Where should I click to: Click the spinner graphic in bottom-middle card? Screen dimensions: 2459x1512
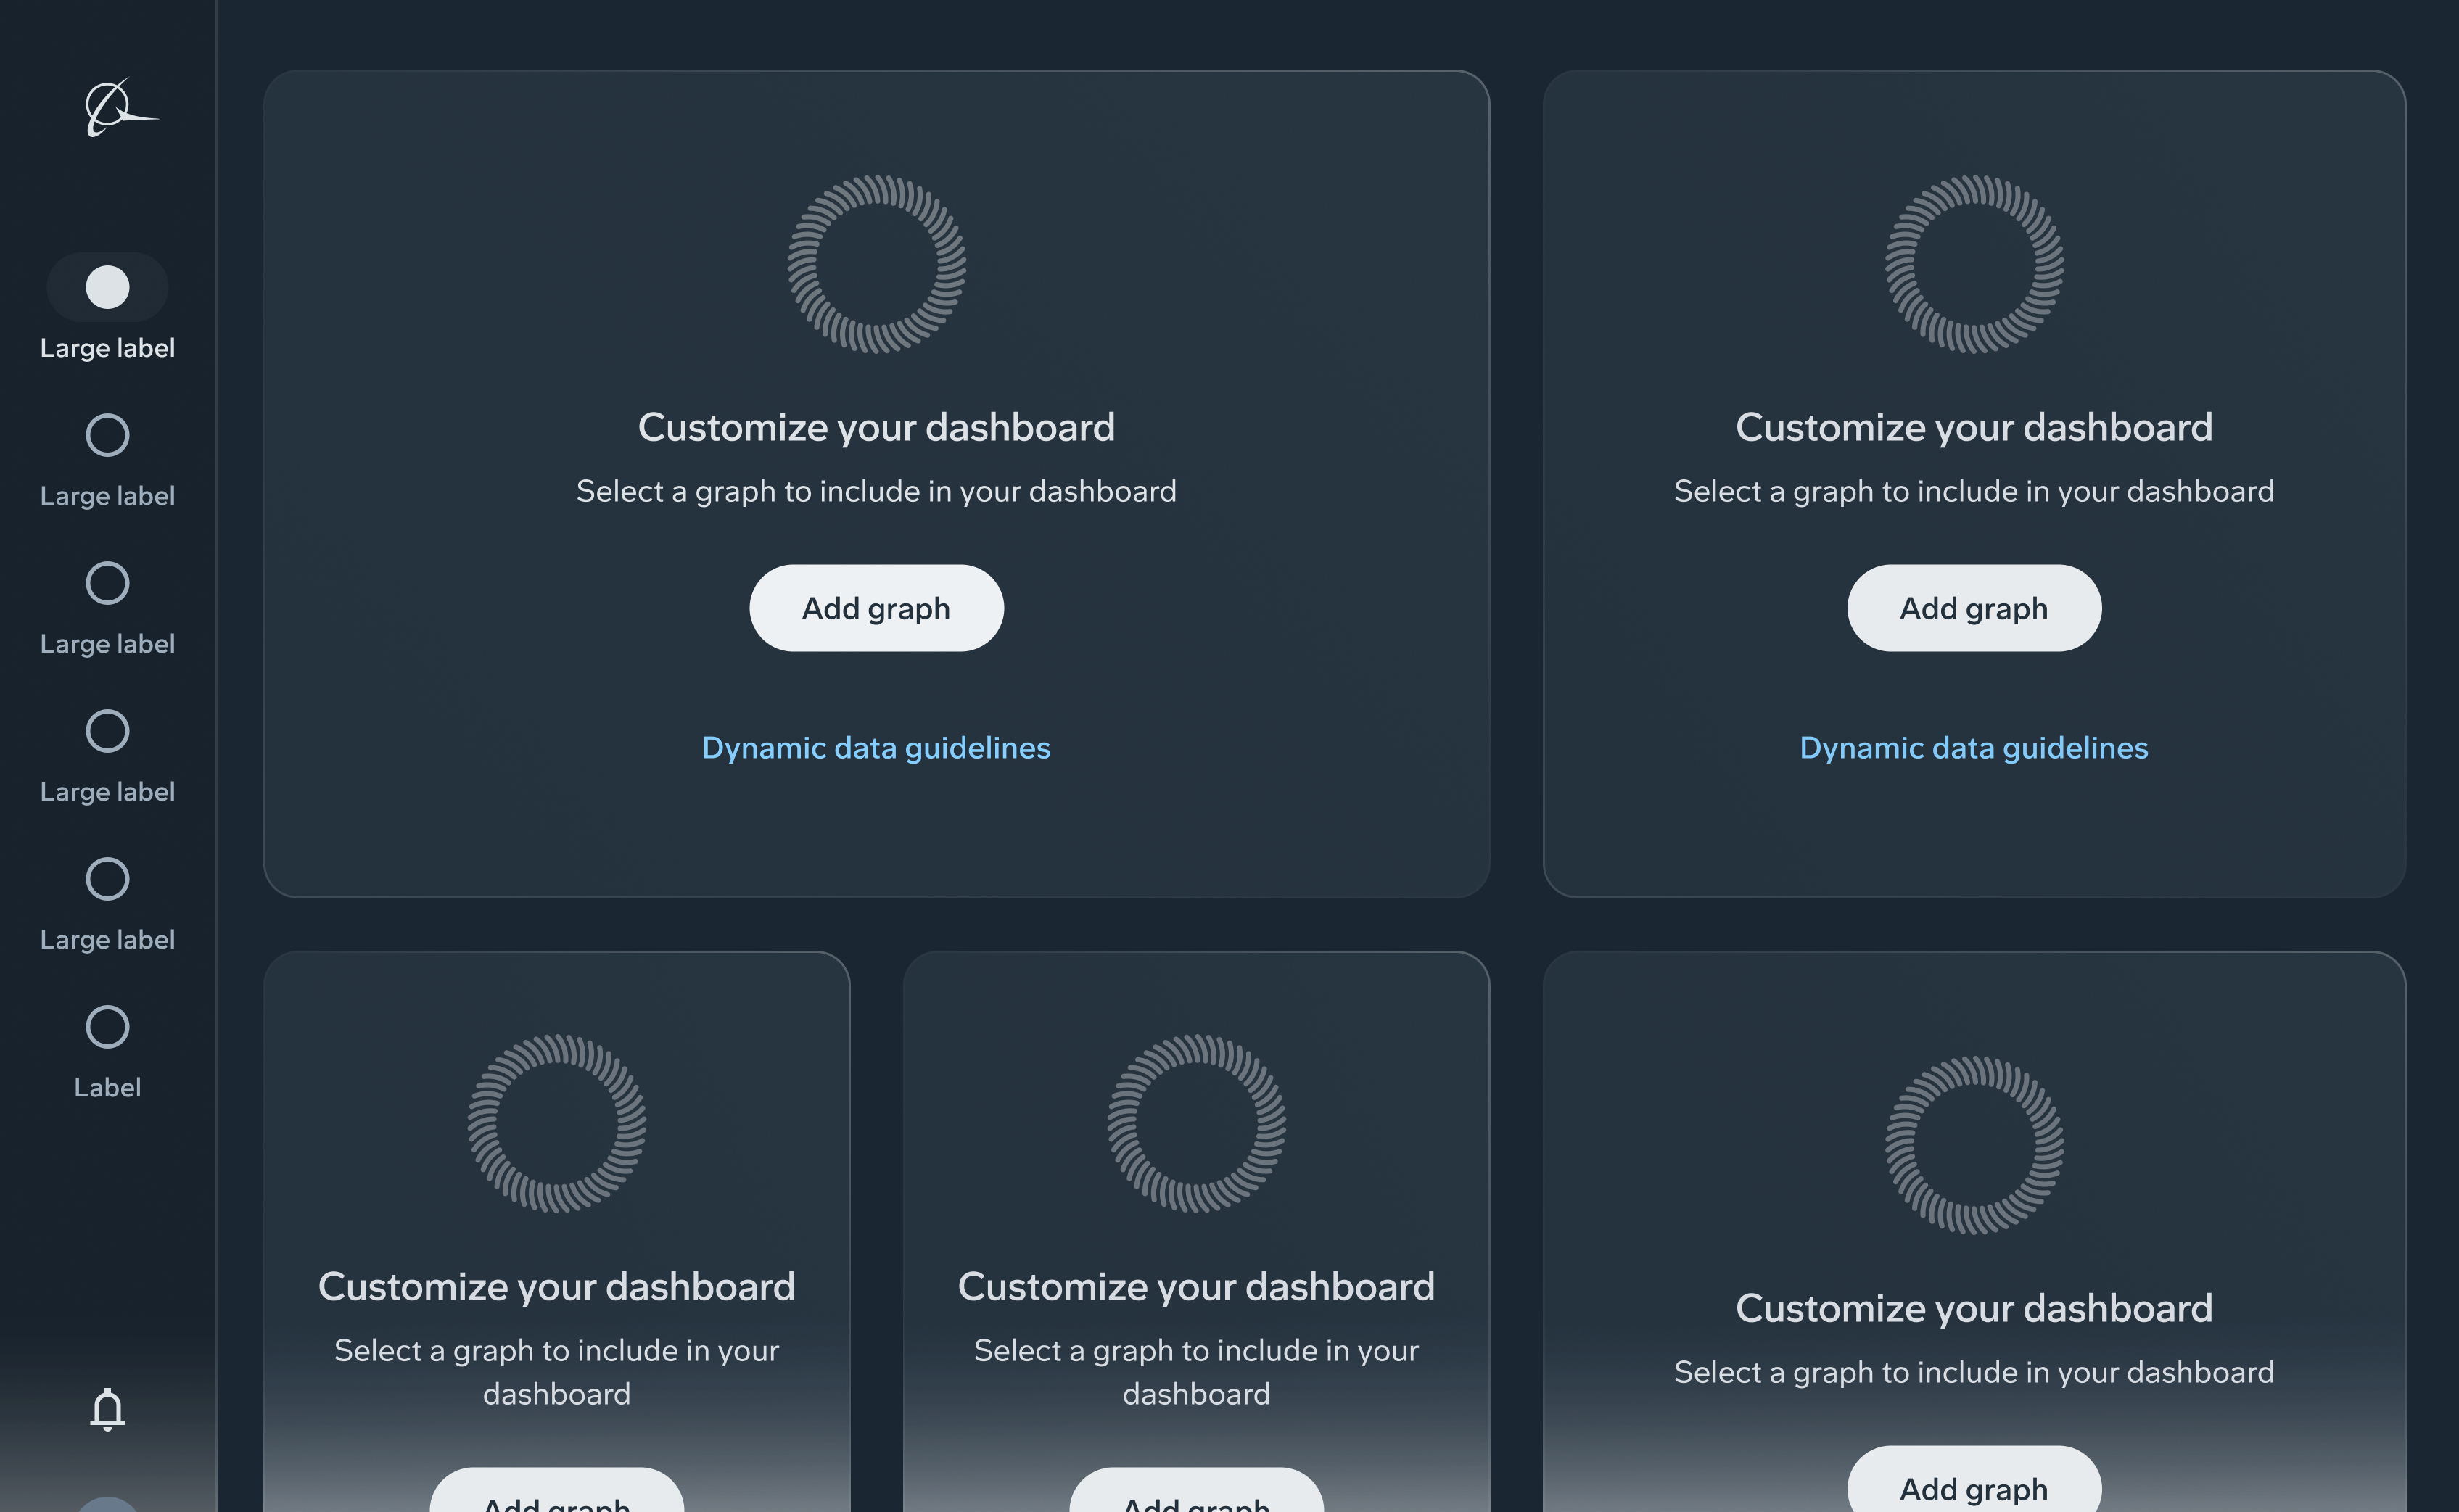[1196, 1123]
